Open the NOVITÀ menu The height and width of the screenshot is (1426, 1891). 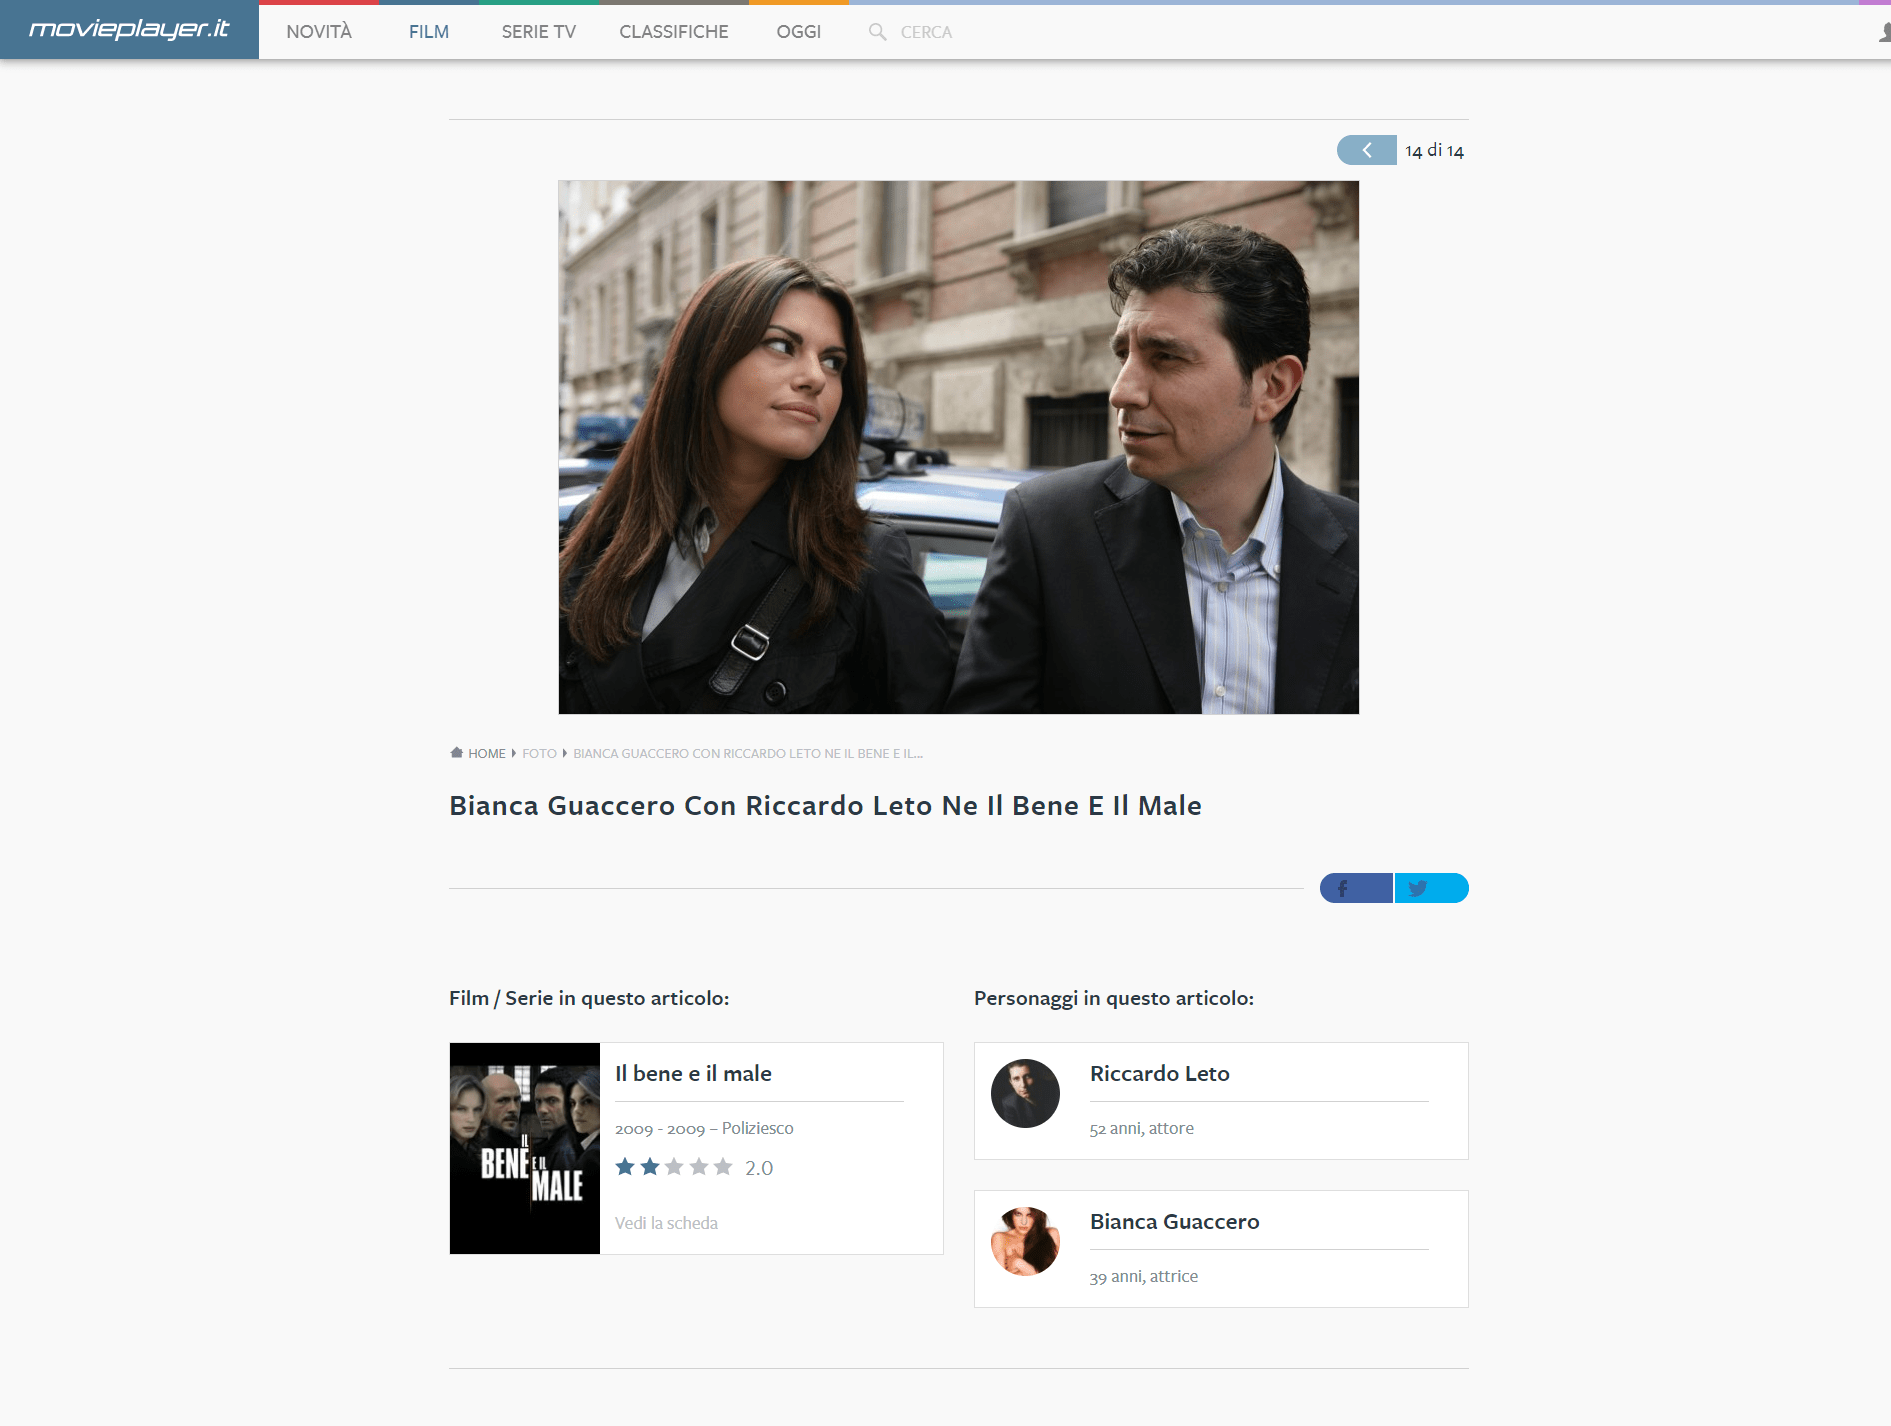pos(319,32)
